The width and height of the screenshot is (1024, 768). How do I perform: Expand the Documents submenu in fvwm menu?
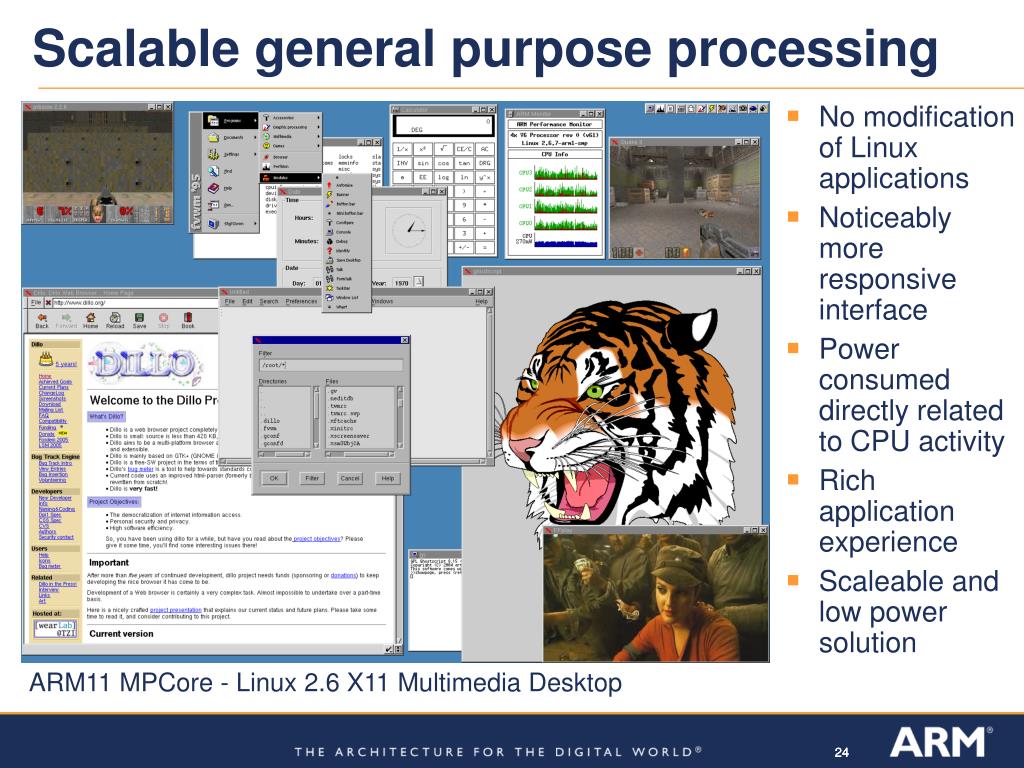231,138
